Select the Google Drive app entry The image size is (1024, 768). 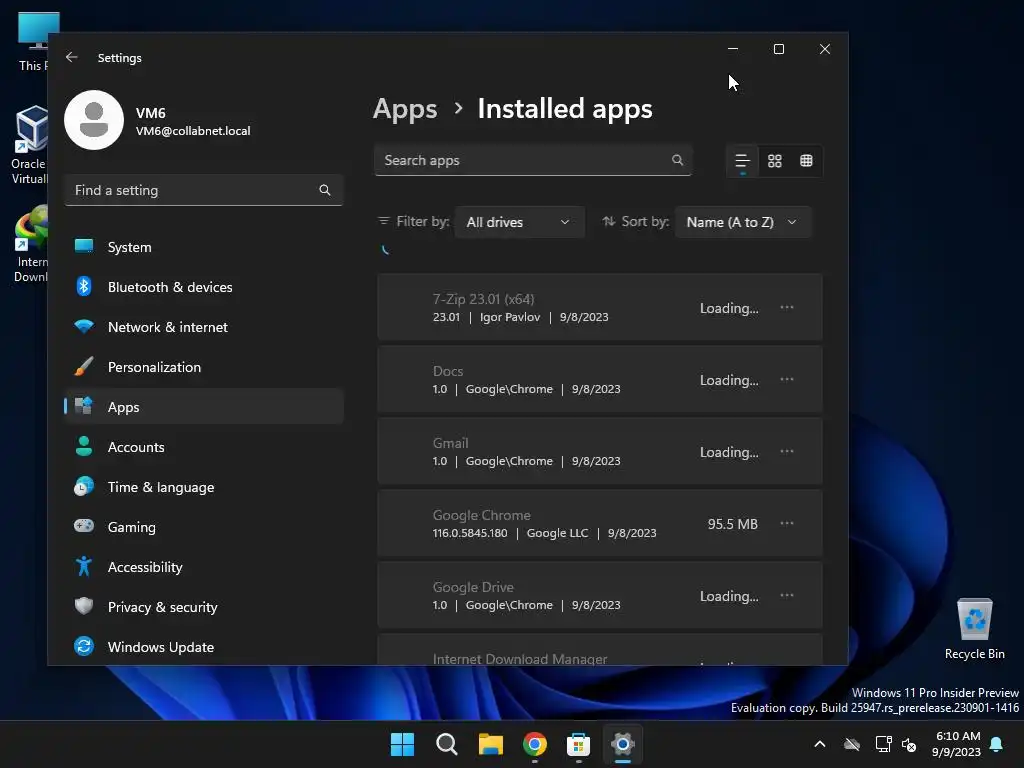tap(600, 595)
